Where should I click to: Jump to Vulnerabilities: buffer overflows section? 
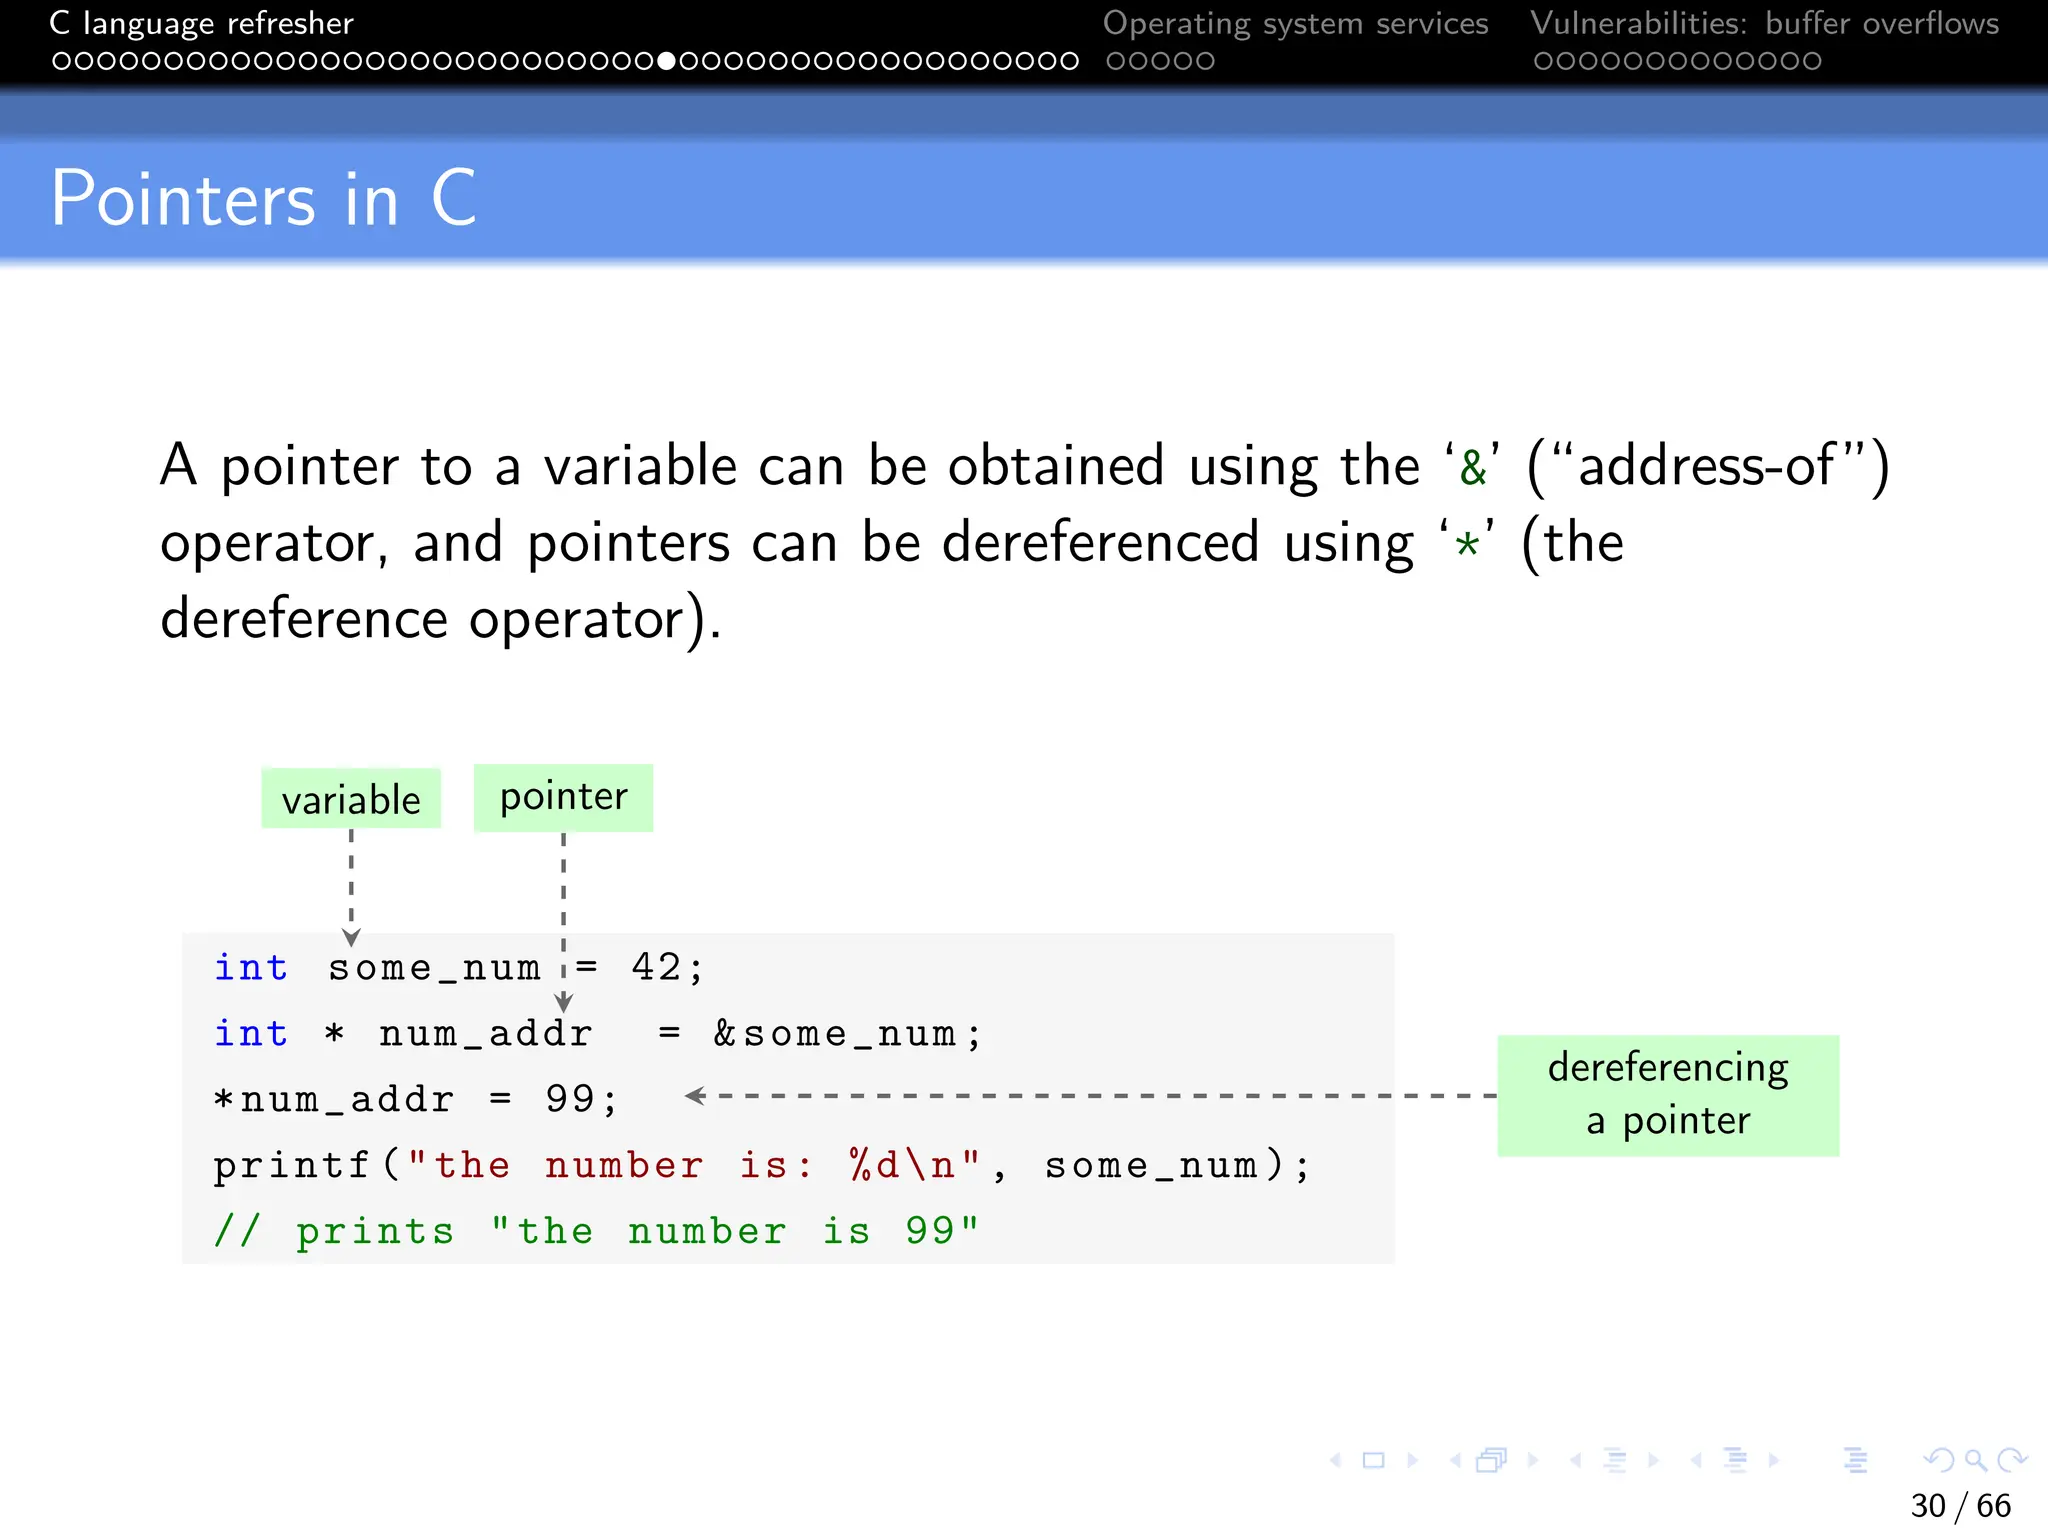tap(1764, 23)
